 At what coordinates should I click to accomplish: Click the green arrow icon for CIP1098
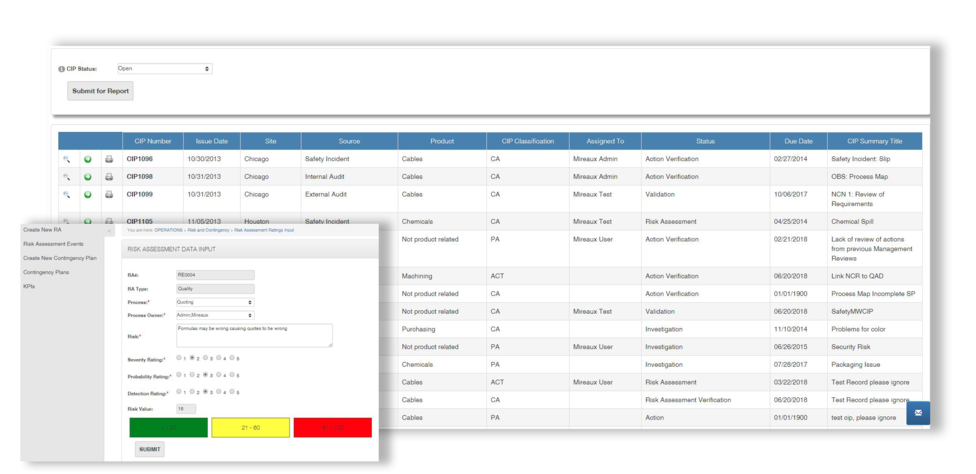coord(88,177)
